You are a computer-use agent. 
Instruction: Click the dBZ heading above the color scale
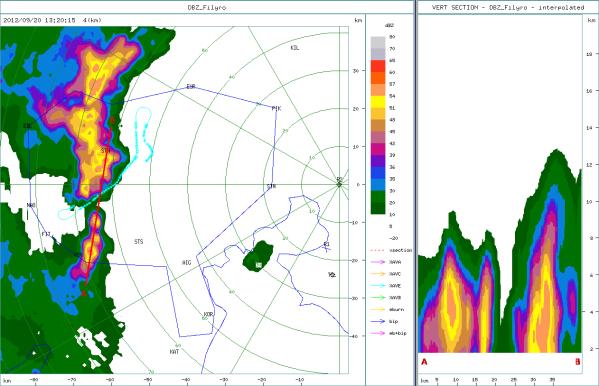pyautogui.click(x=390, y=26)
